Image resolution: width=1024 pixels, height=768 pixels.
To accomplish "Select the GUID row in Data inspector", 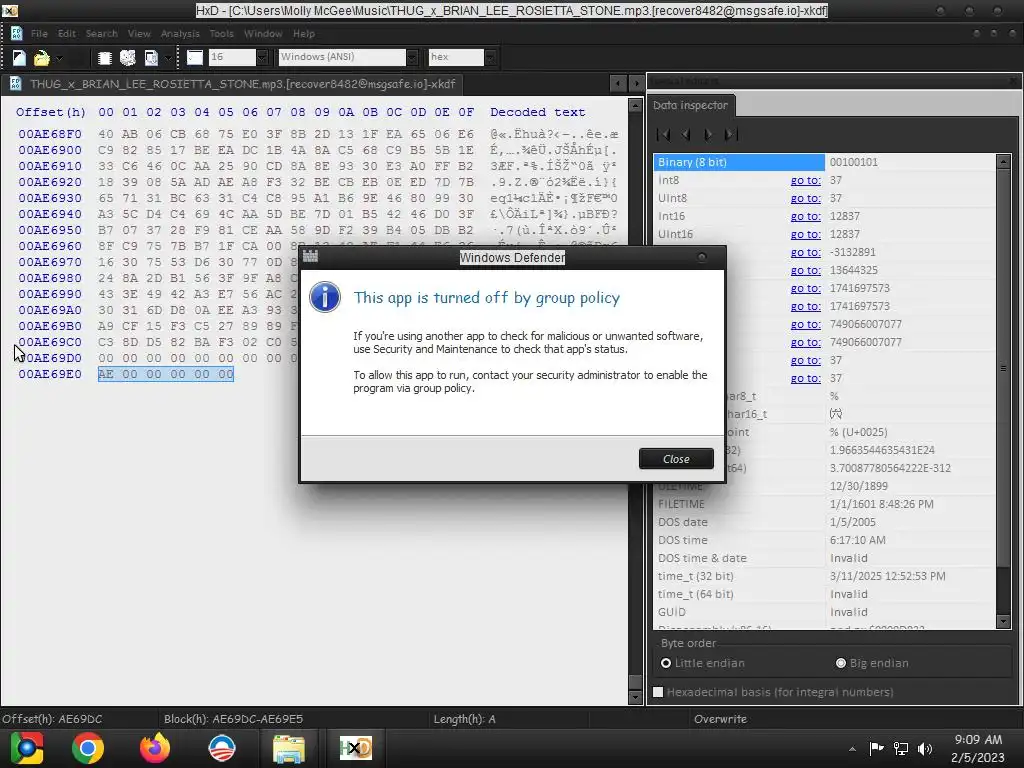I will (824, 612).
